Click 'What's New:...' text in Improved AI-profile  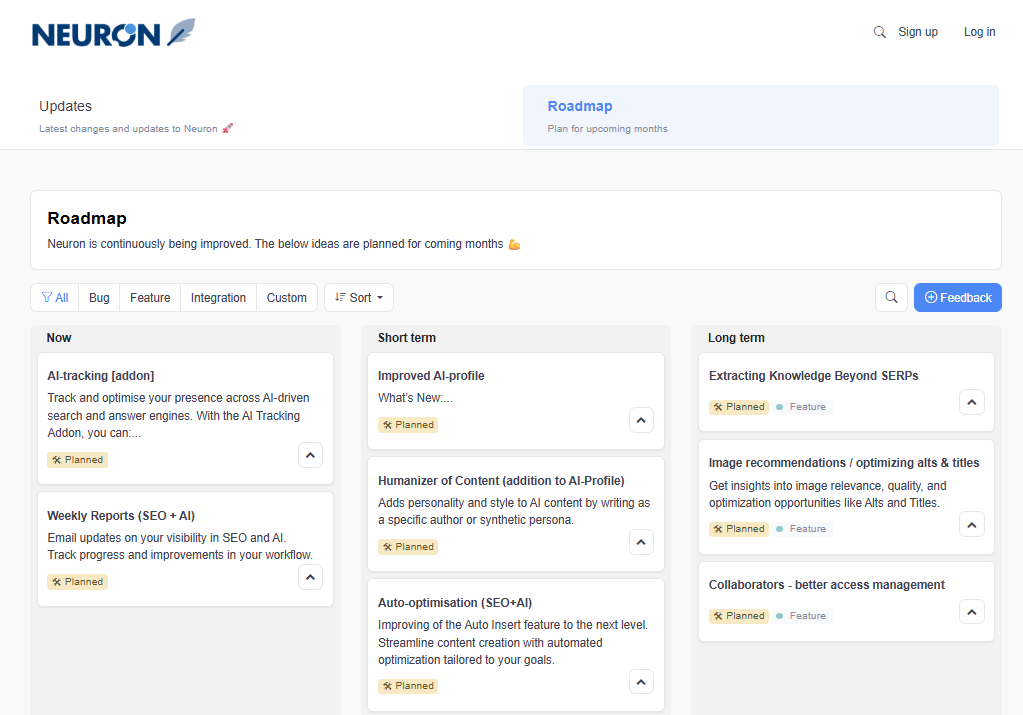415,398
